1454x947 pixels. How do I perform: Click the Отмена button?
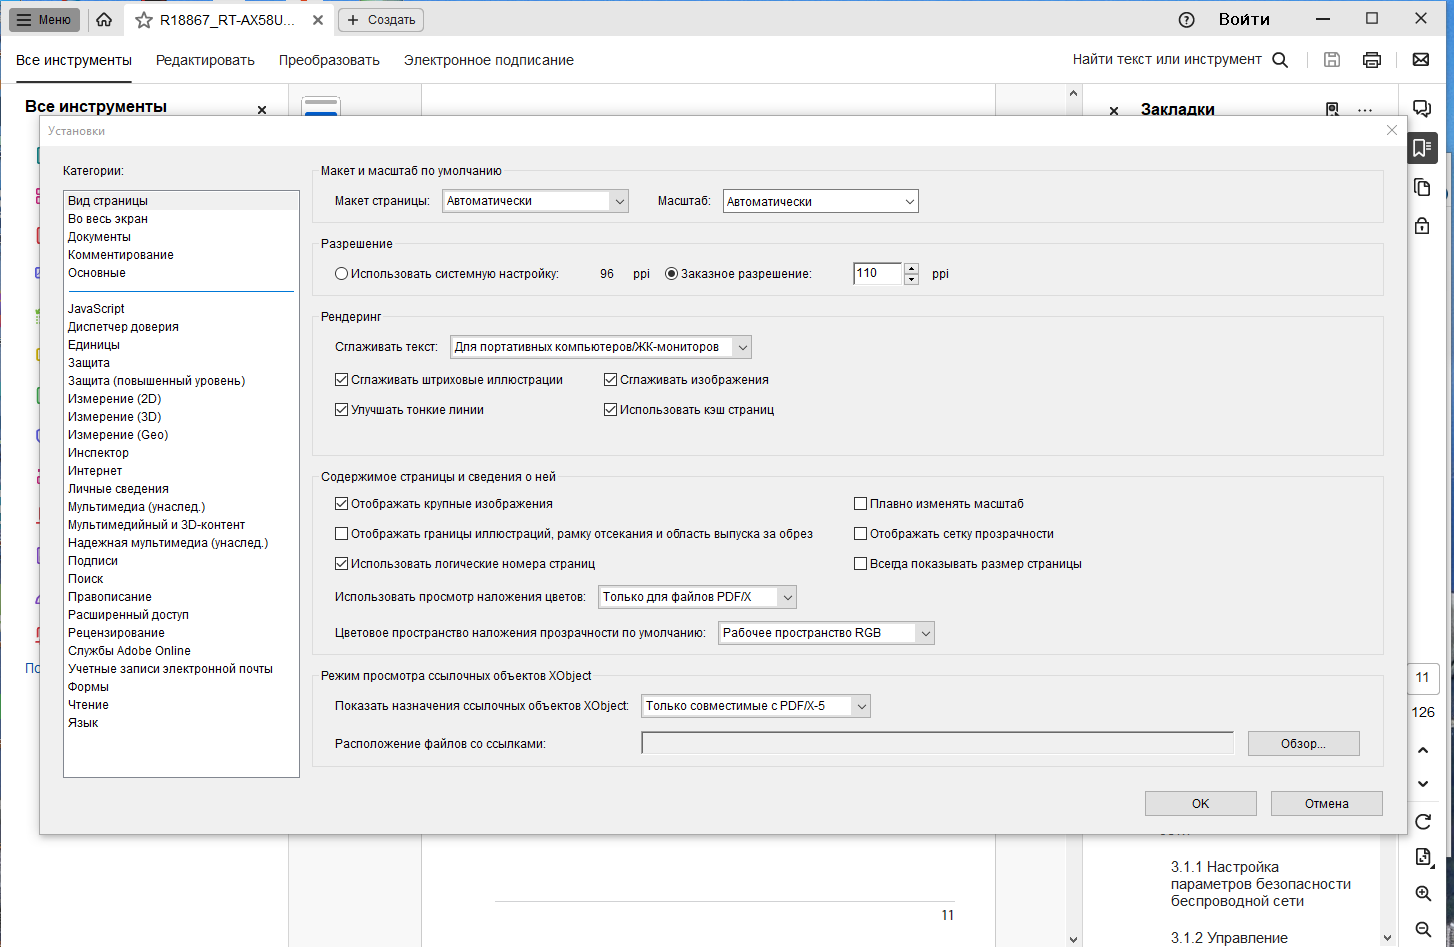(1326, 804)
